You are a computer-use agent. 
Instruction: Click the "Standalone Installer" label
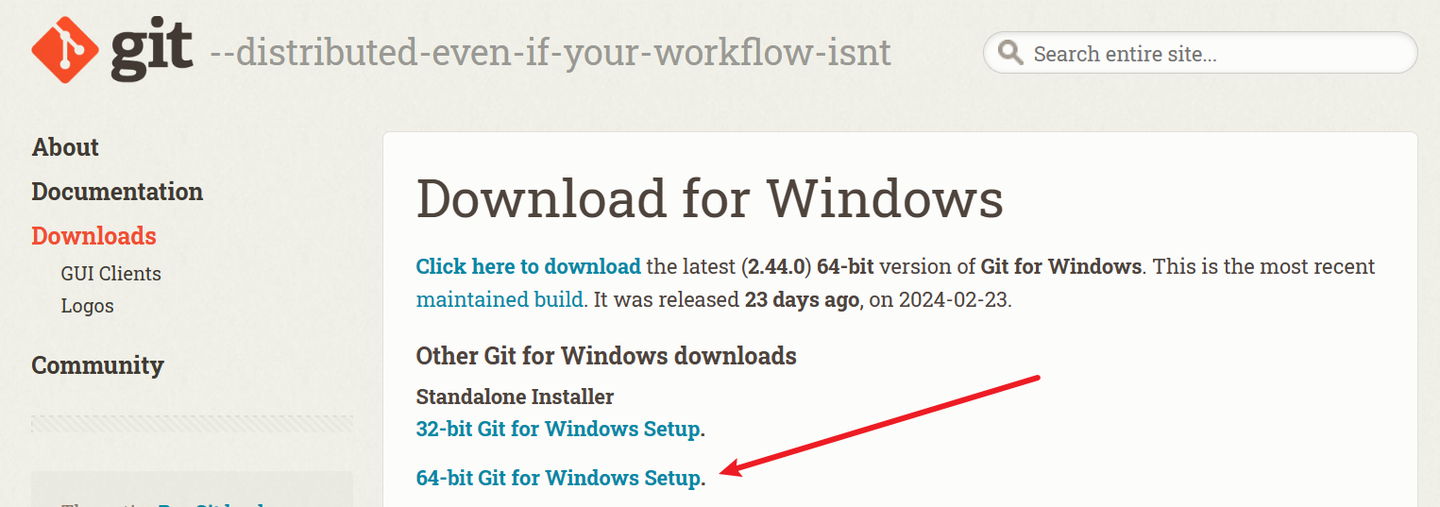pyautogui.click(x=515, y=397)
